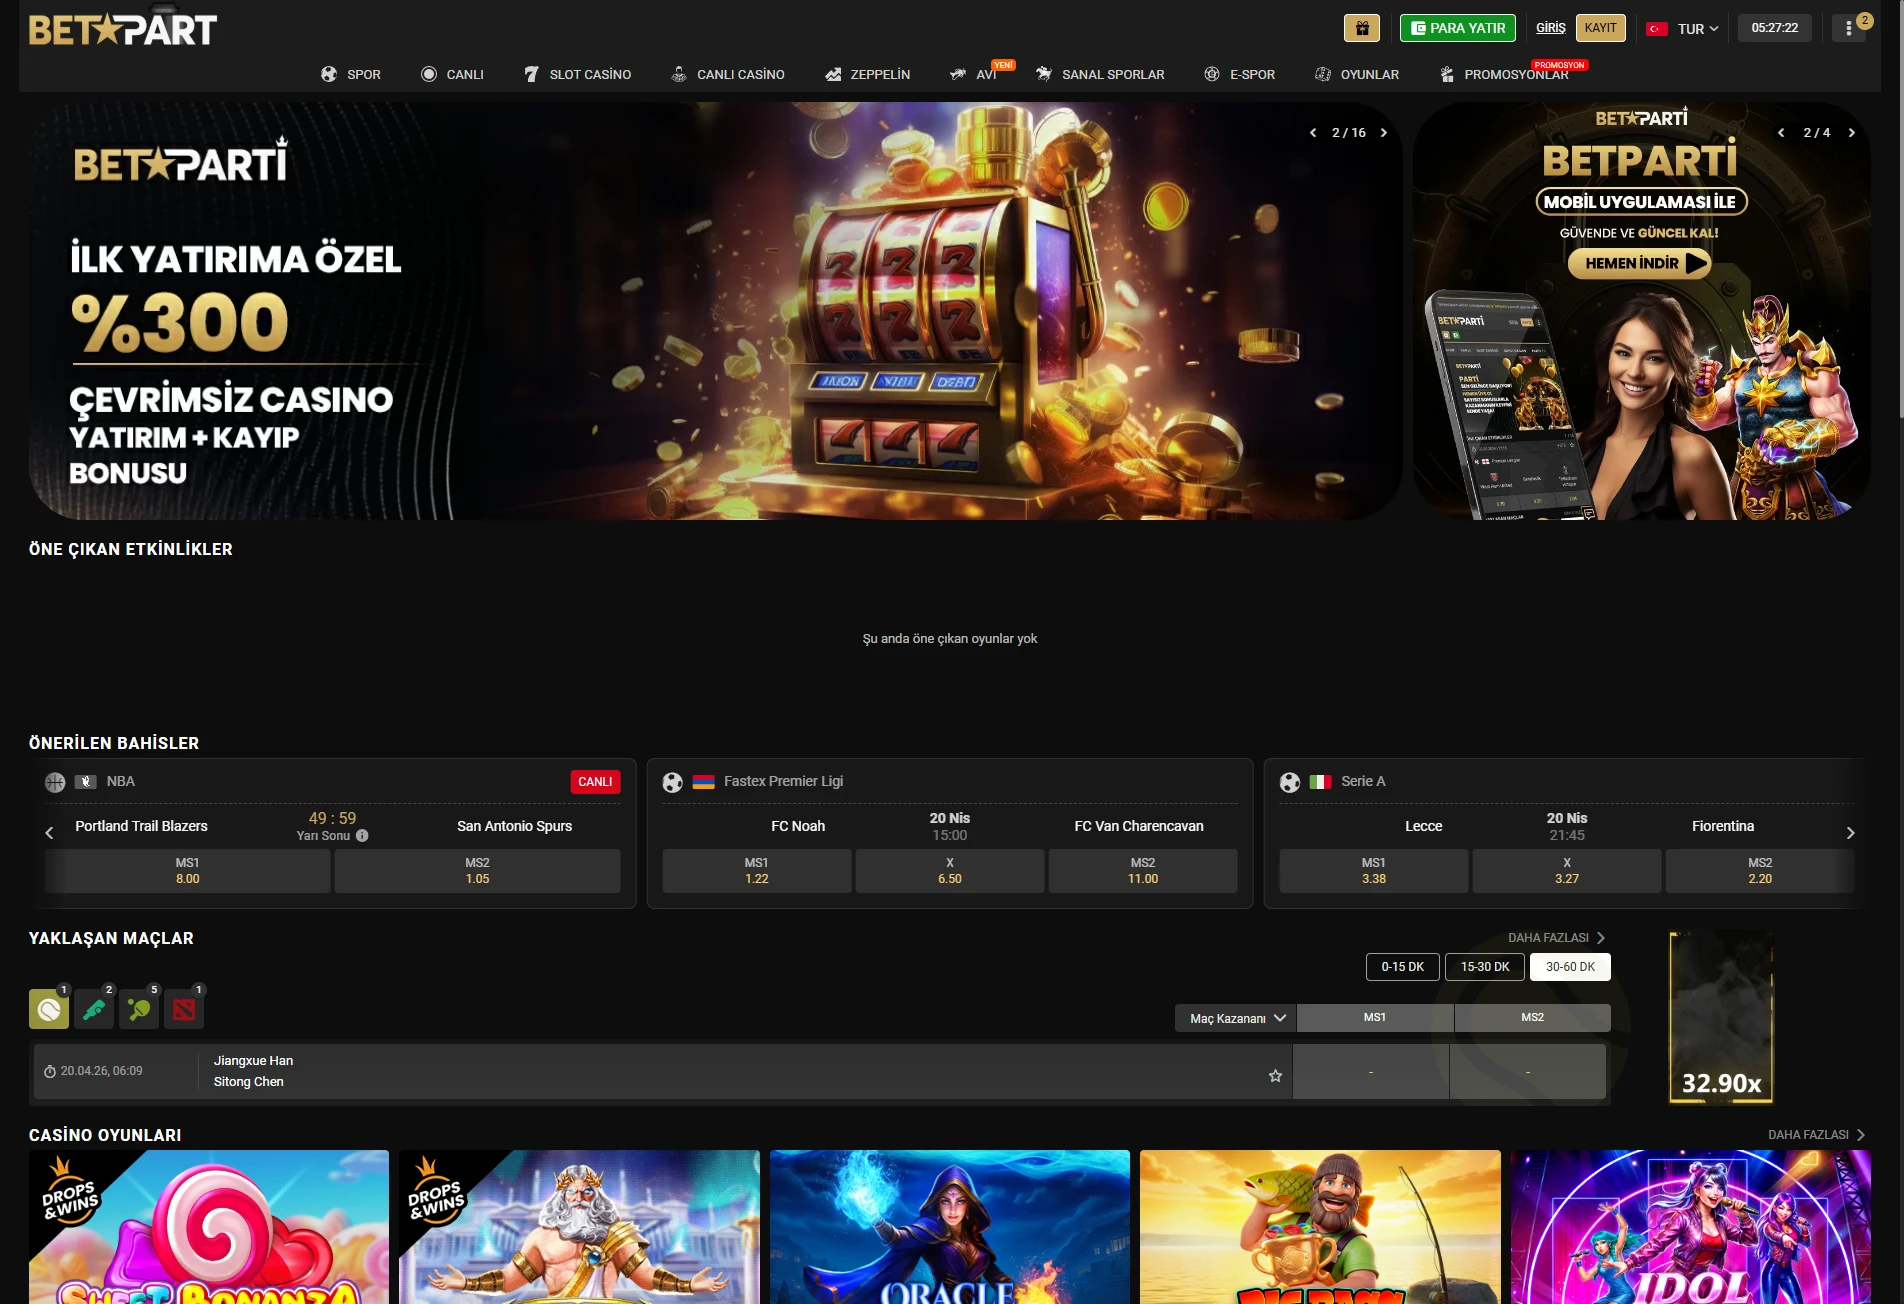The width and height of the screenshot is (1904, 1304).
Task: Open the Canlı Casino menu
Action: click(x=728, y=74)
